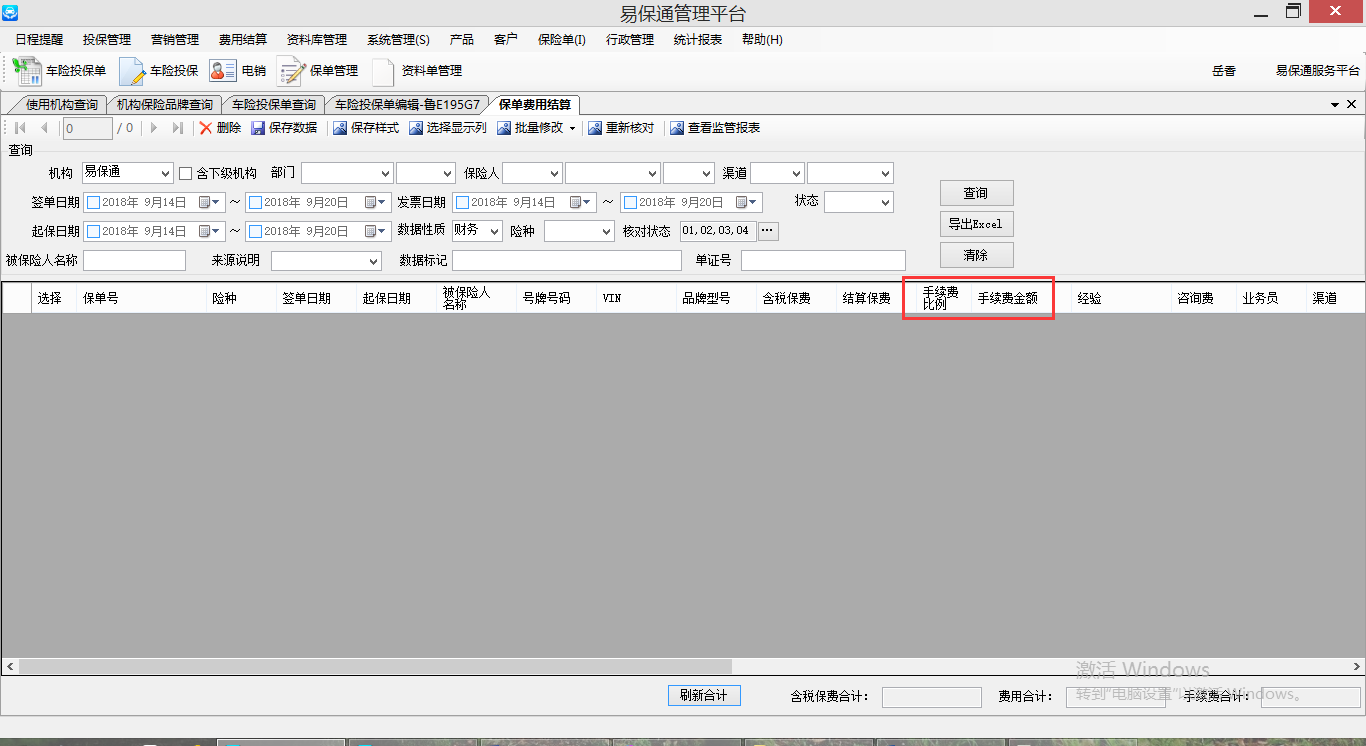Close the active document tab

1352,104
